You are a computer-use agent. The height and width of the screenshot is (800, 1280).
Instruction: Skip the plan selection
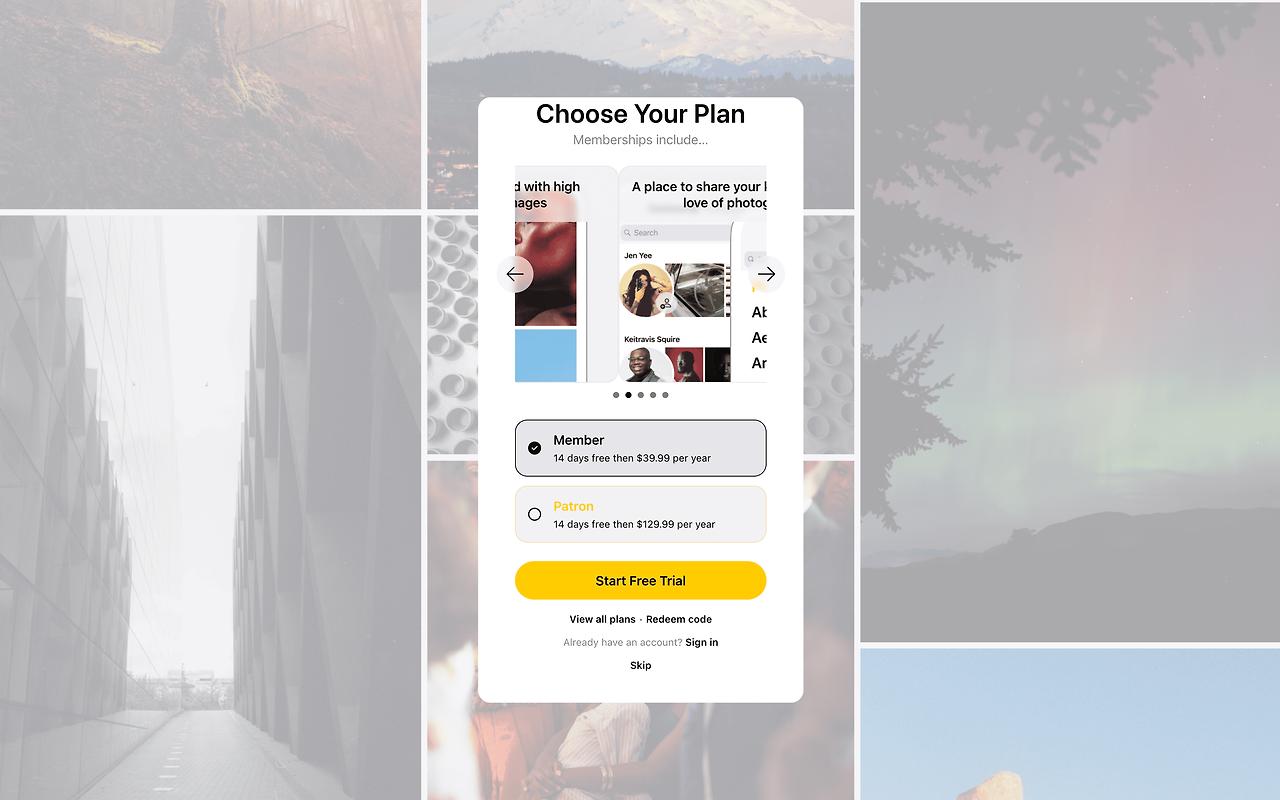[641, 665]
